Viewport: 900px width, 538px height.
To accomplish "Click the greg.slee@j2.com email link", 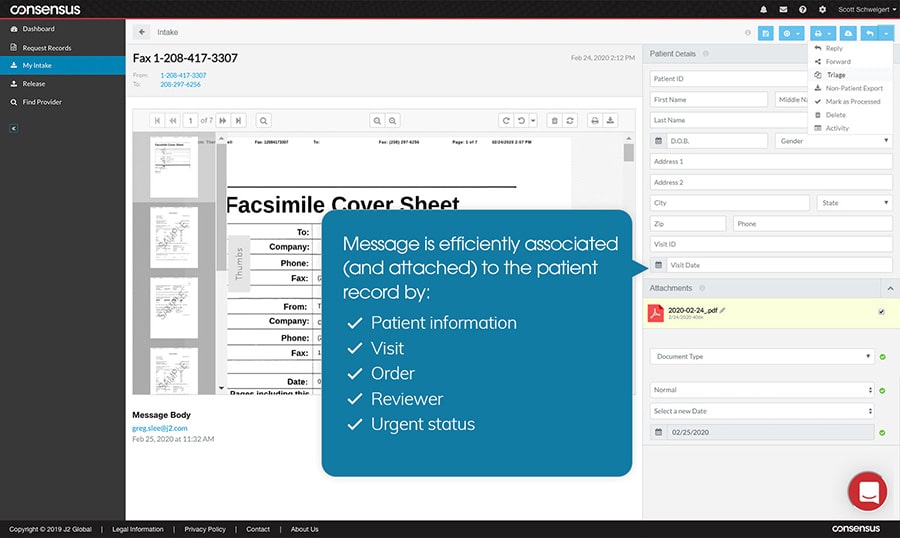I will click(x=160, y=428).
